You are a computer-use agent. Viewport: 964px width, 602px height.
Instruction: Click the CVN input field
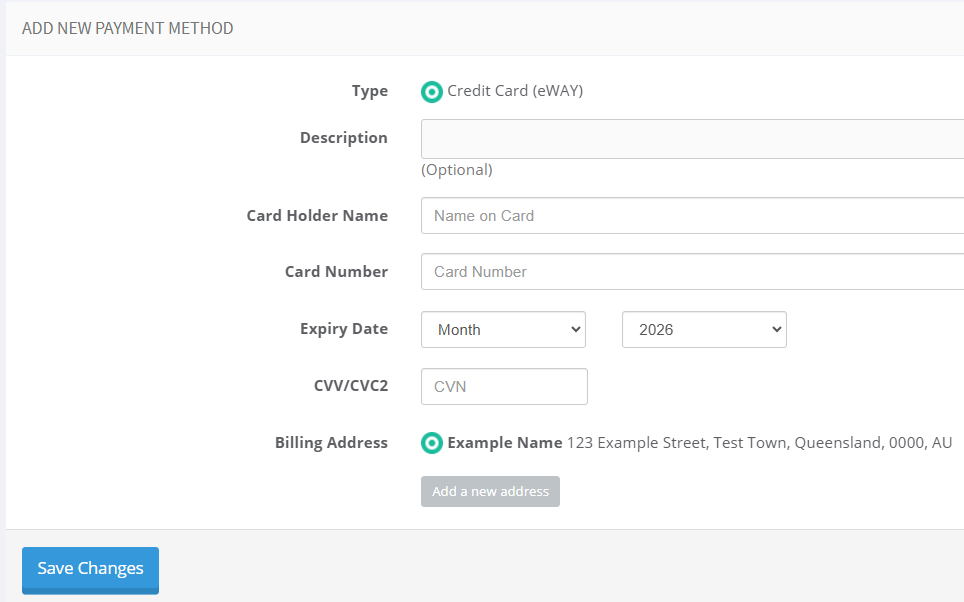pos(504,387)
